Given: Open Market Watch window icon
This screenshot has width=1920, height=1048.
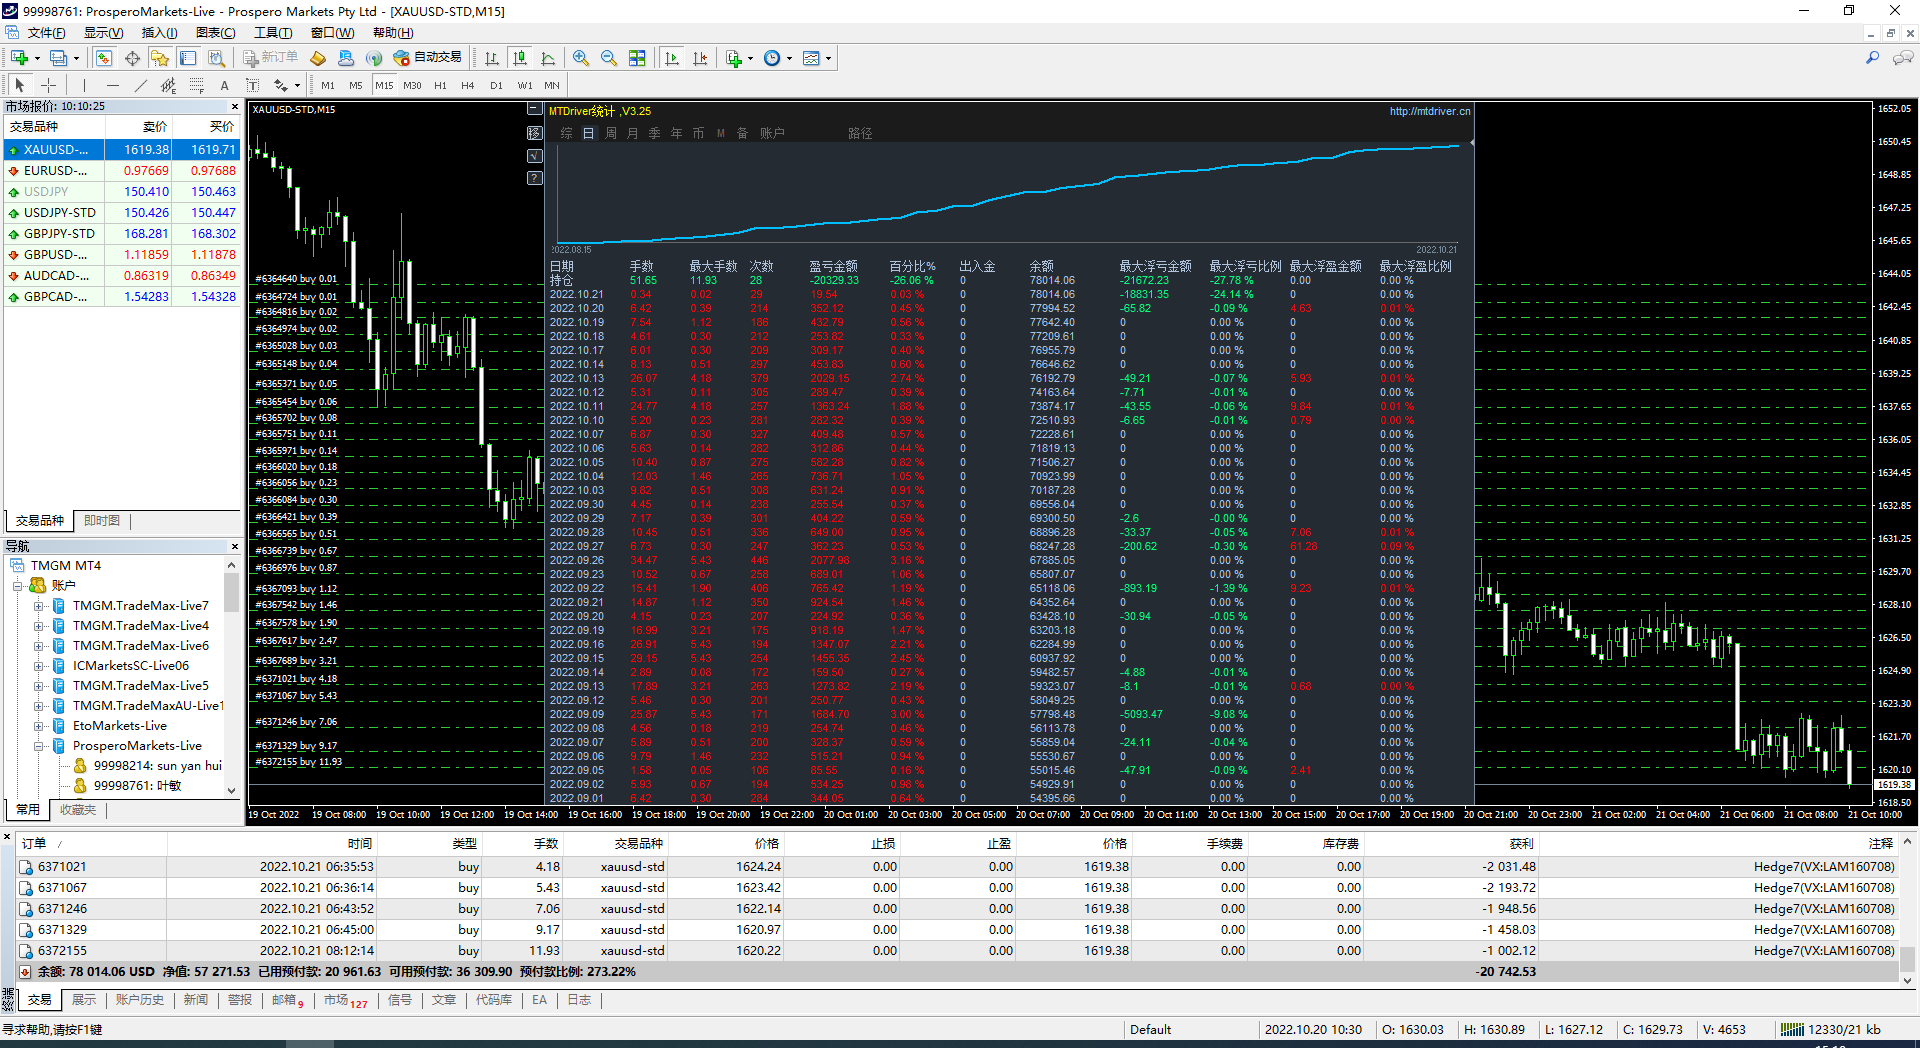Looking at the screenshot, I should point(103,59).
